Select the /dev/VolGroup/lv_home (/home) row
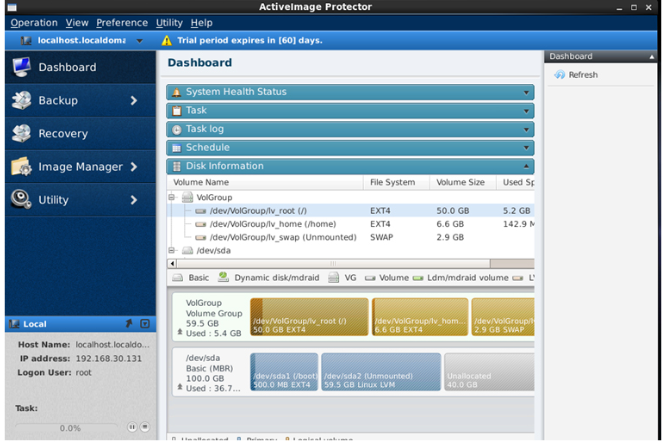 (x=351, y=224)
